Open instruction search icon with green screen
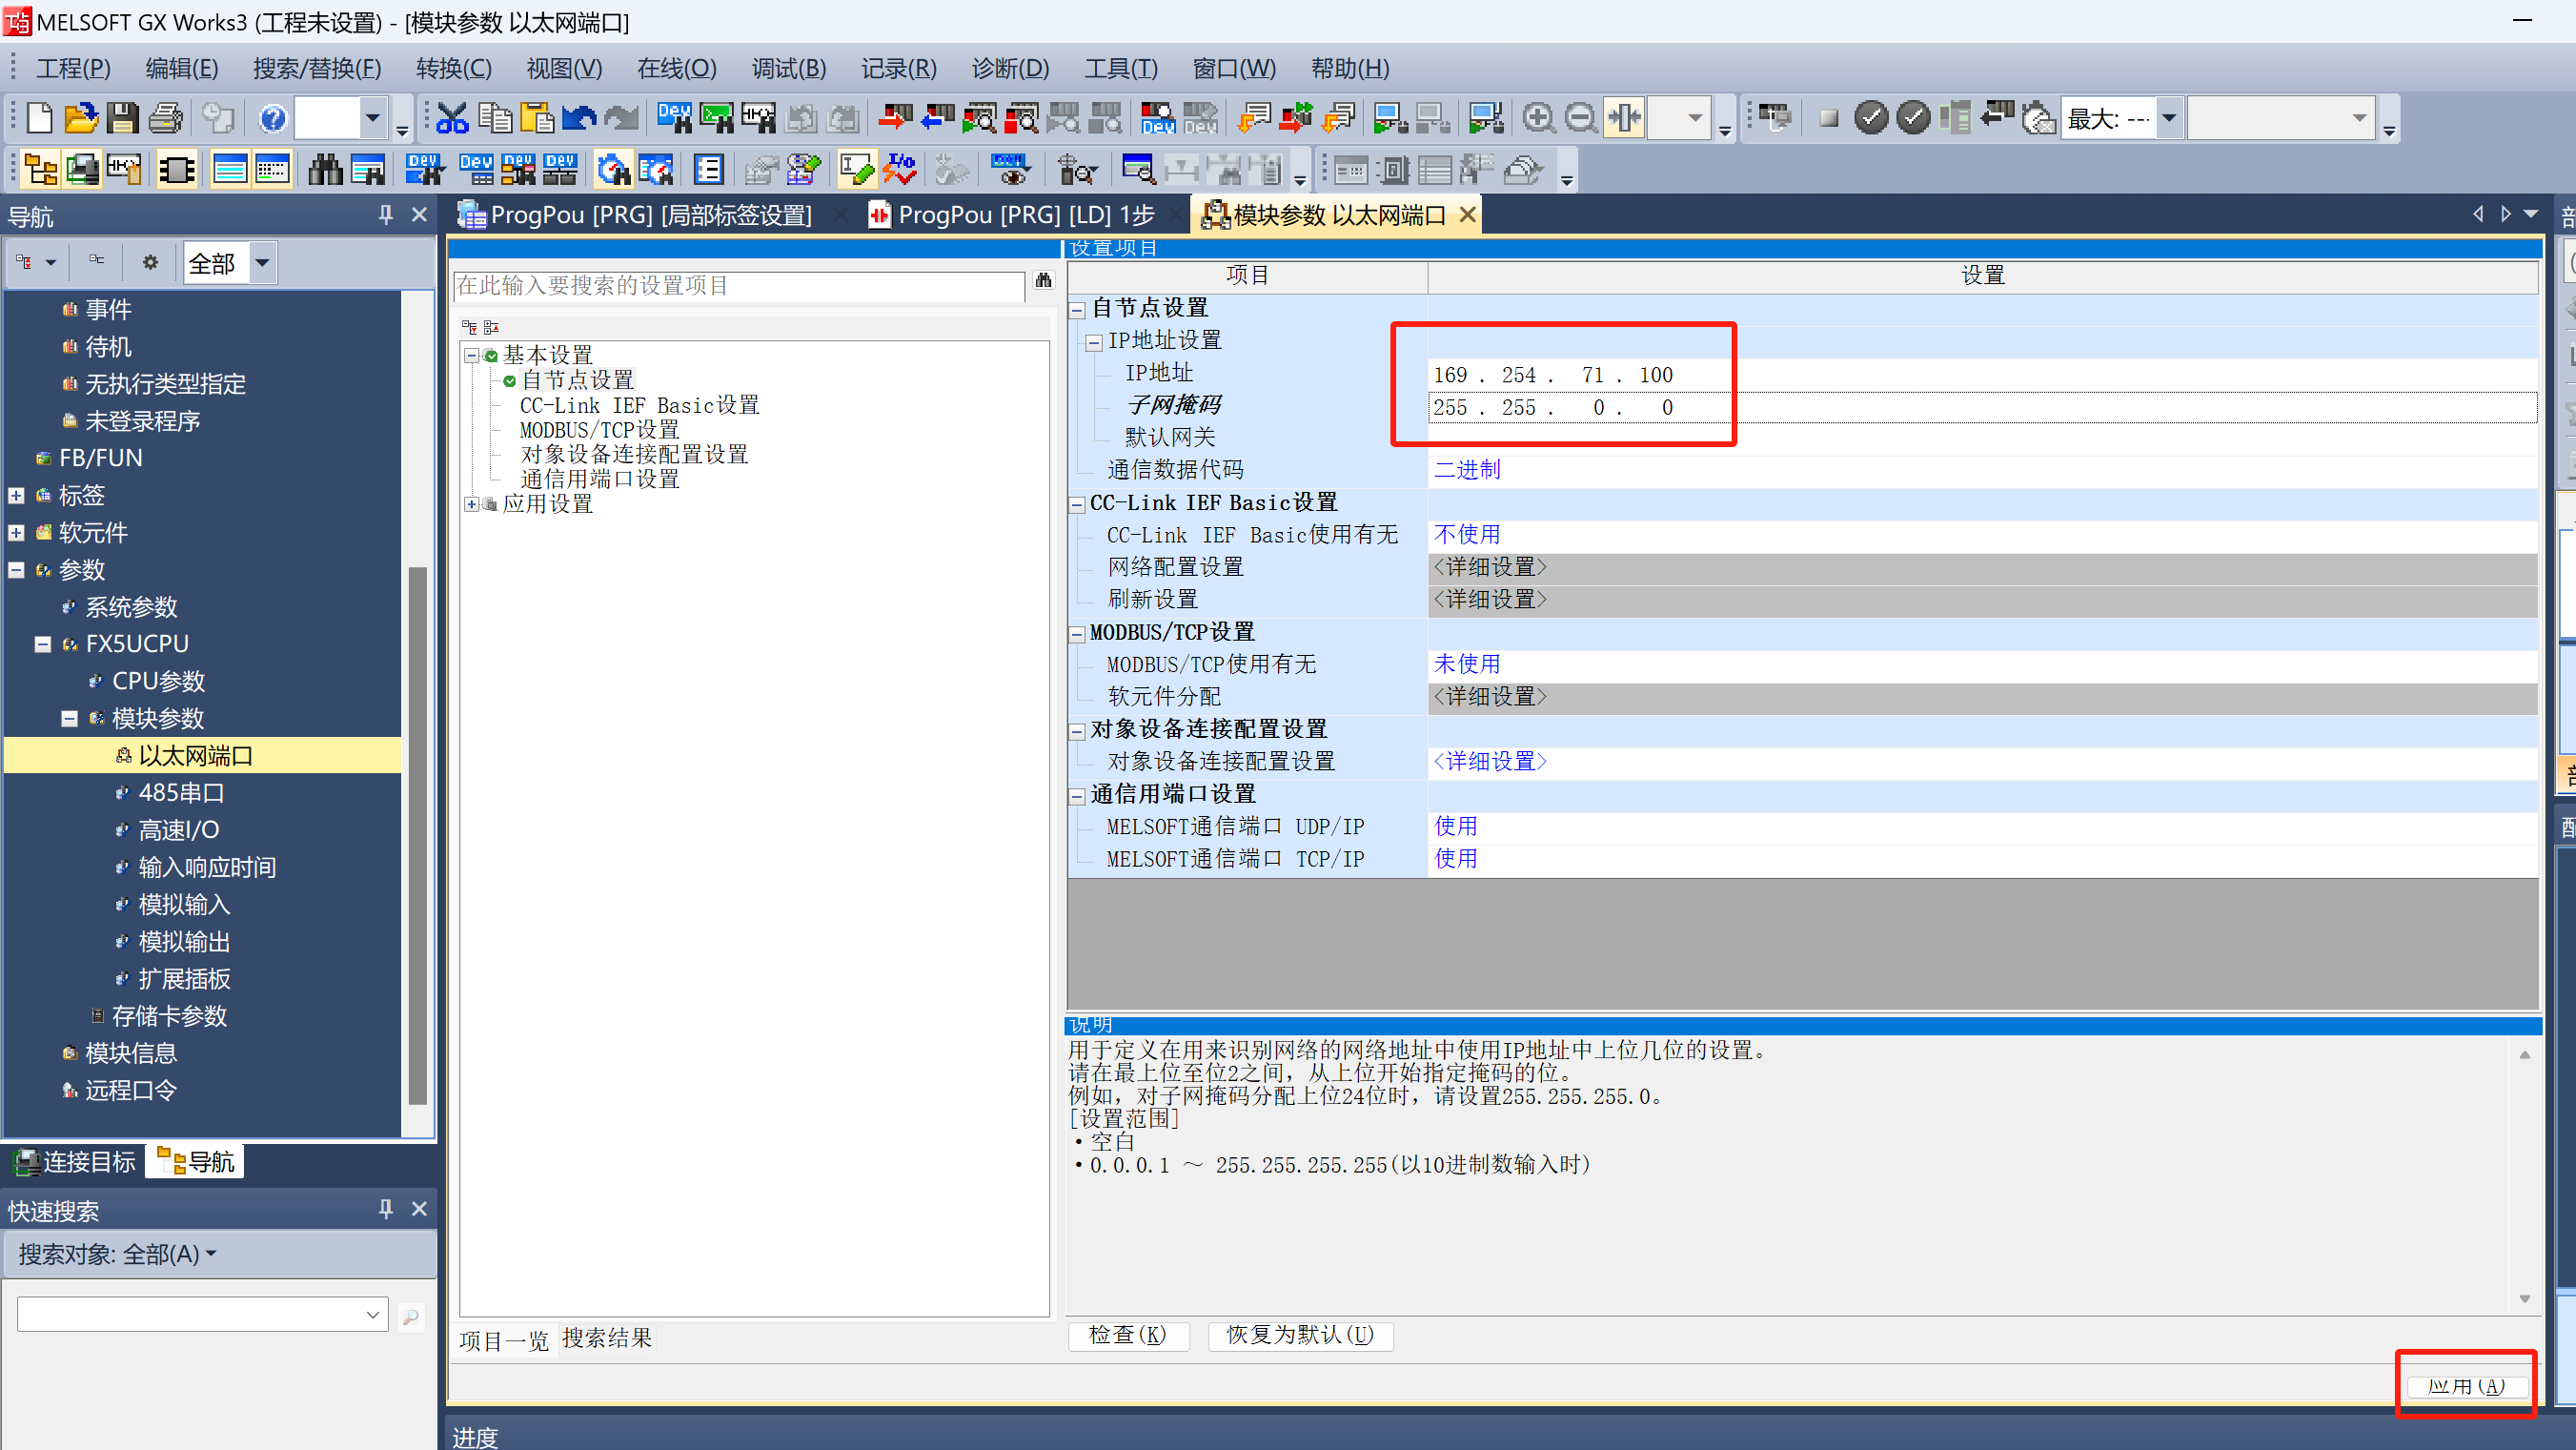This screenshot has height=1450, width=2576. coord(716,119)
